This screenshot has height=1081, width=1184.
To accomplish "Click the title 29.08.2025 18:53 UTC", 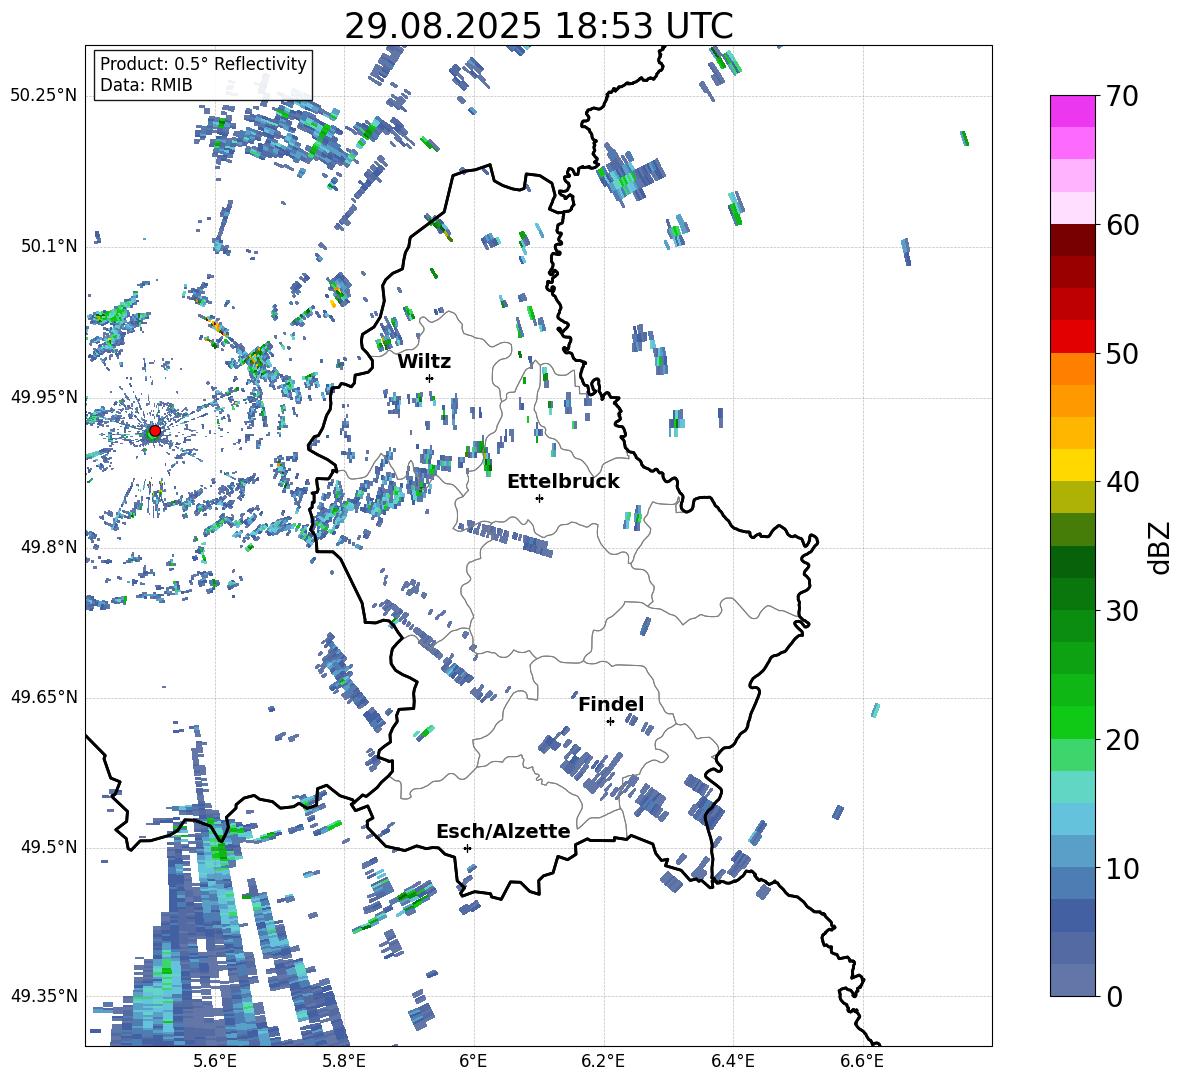I will click(538, 26).
